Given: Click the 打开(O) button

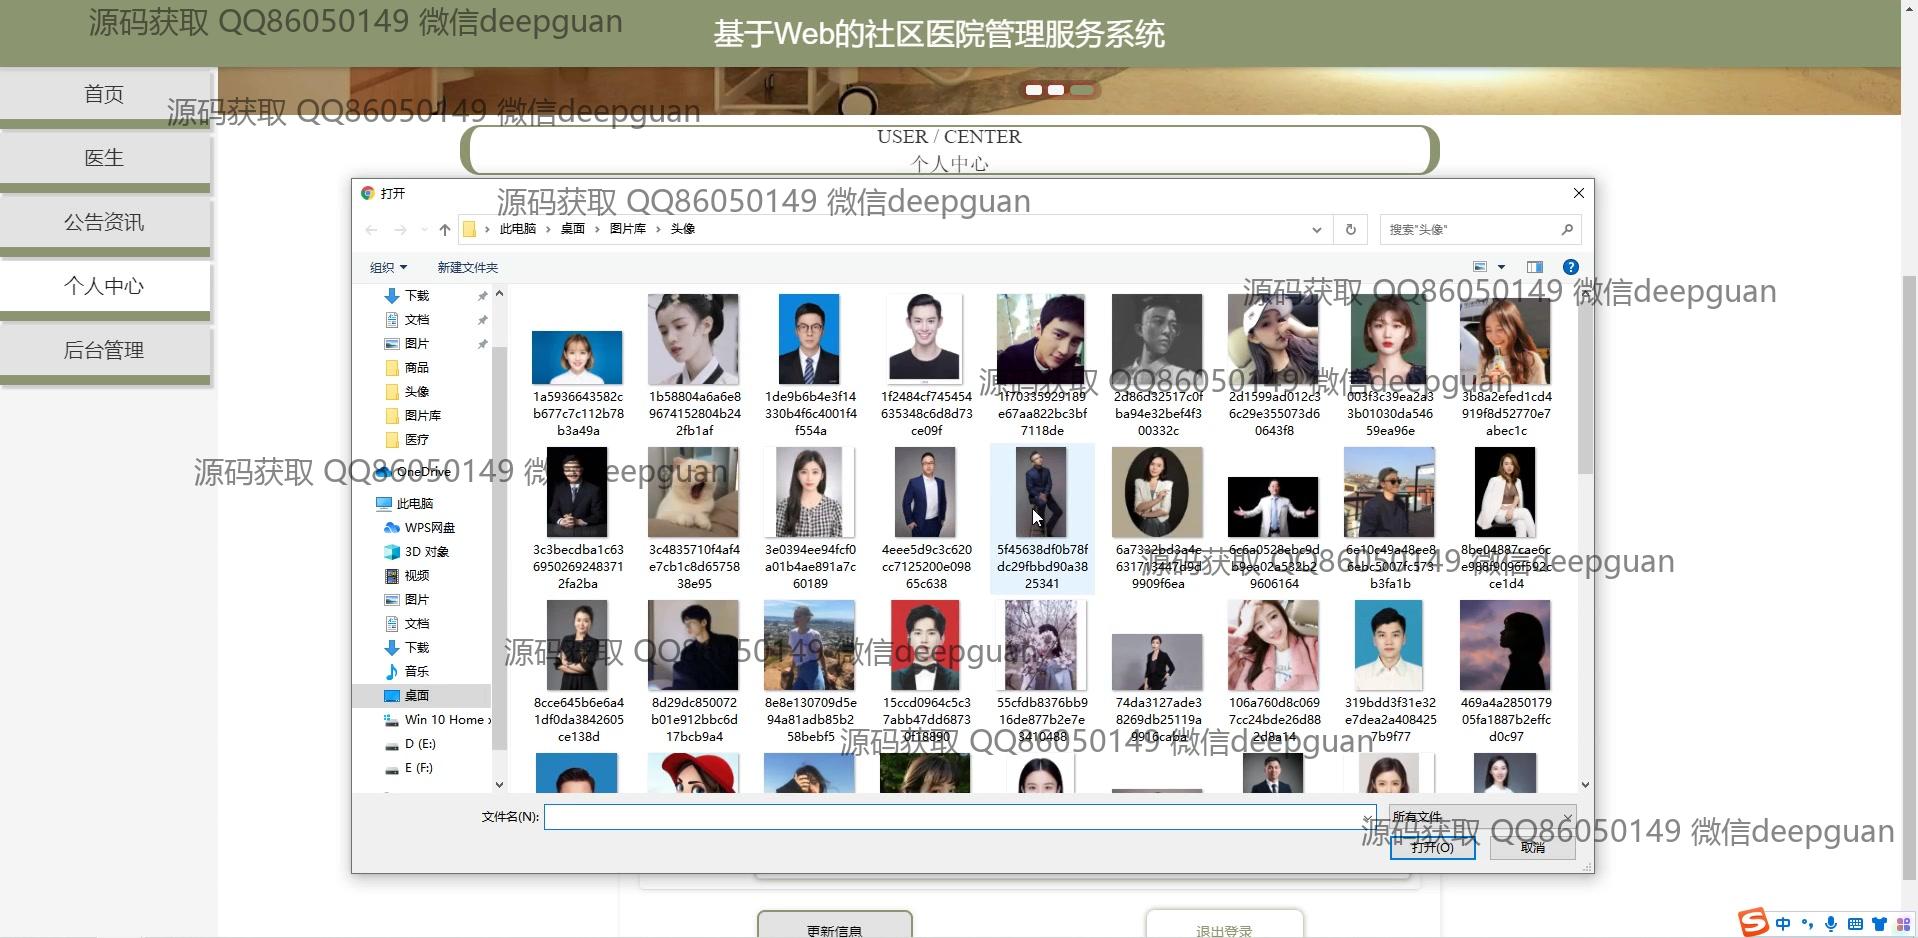Looking at the screenshot, I should (1432, 847).
